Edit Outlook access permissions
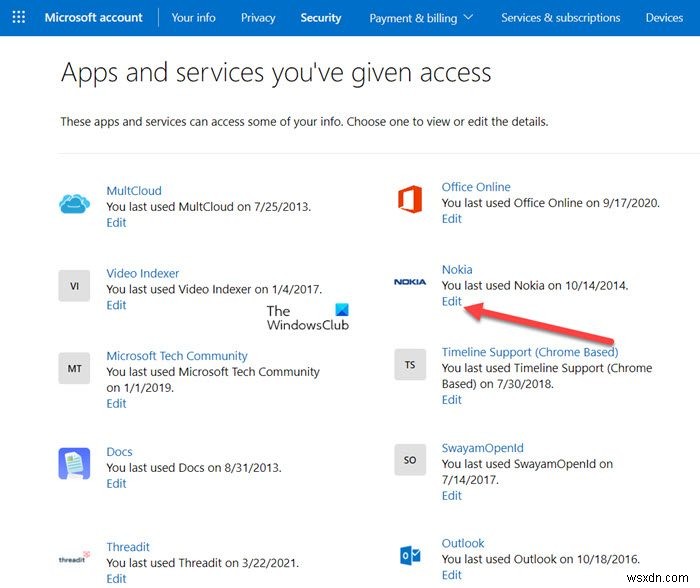 [451, 575]
